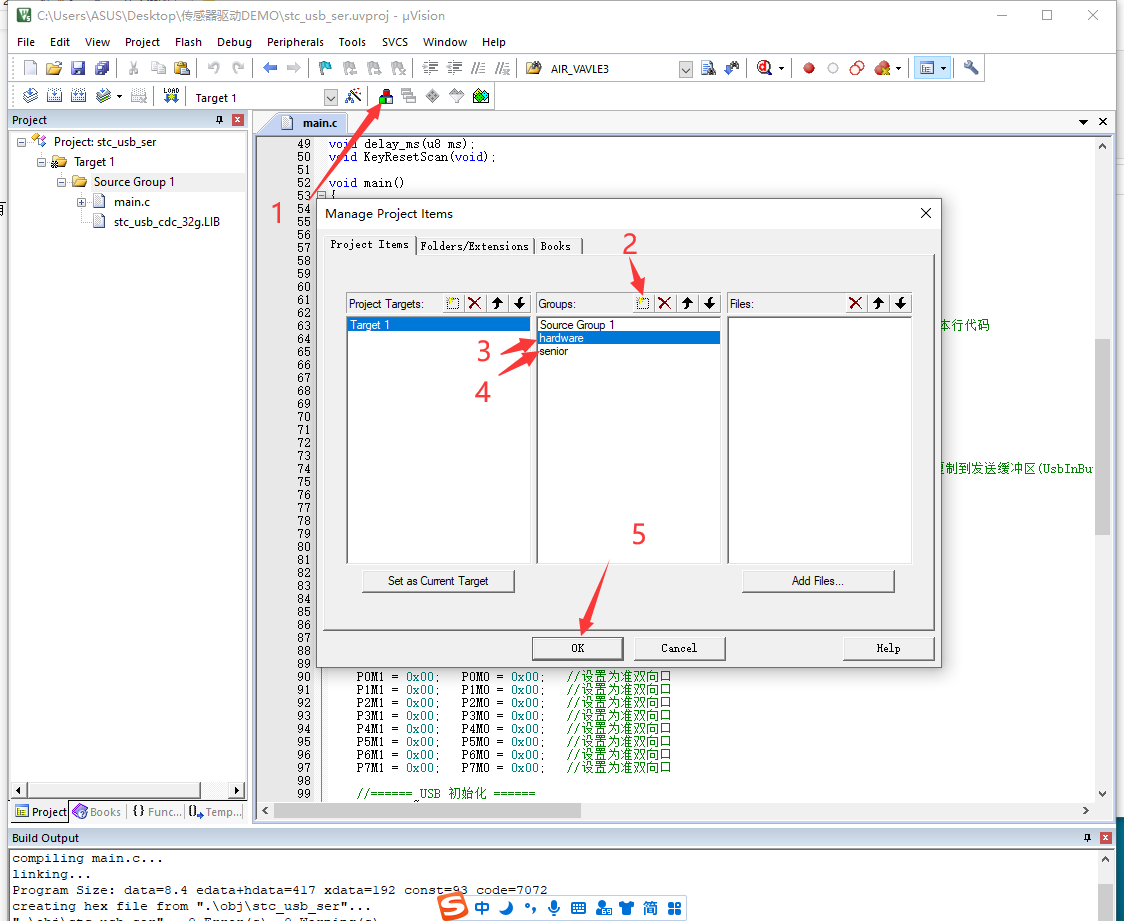This screenshot has height=921, width=1124.
Task: Save current file with floppy disk icon
Action: tap(78, 68)
